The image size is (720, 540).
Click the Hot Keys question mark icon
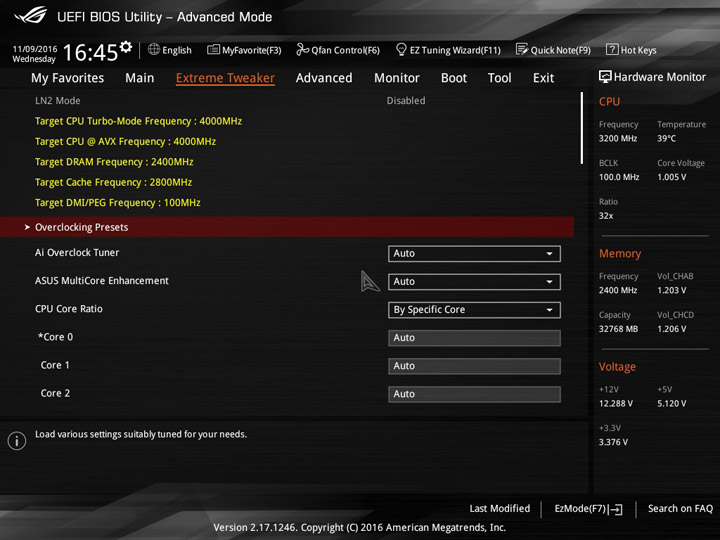612,49
